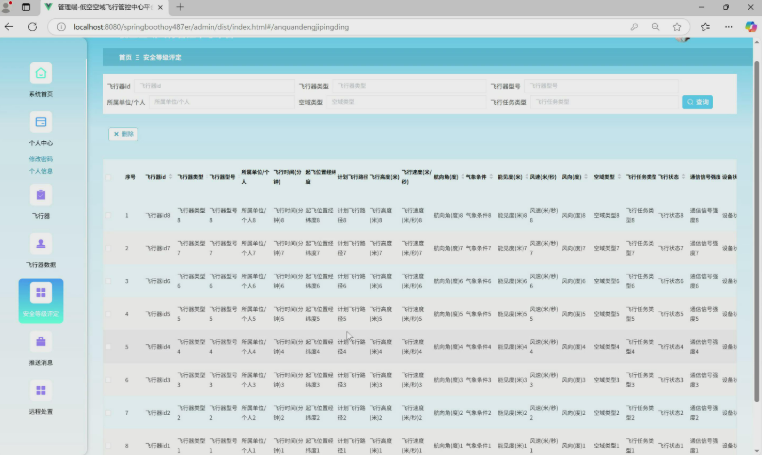
Task: Add page to favorites with star icon
Action: click(677, 27)
